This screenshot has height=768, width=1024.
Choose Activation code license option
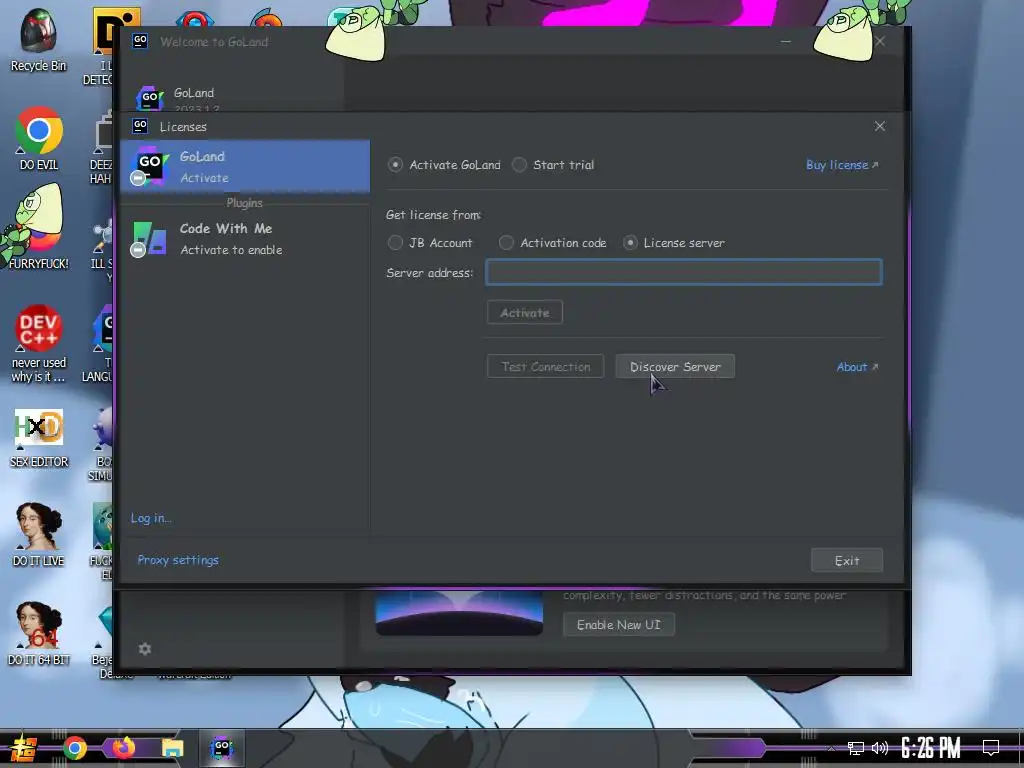(506, 243)
